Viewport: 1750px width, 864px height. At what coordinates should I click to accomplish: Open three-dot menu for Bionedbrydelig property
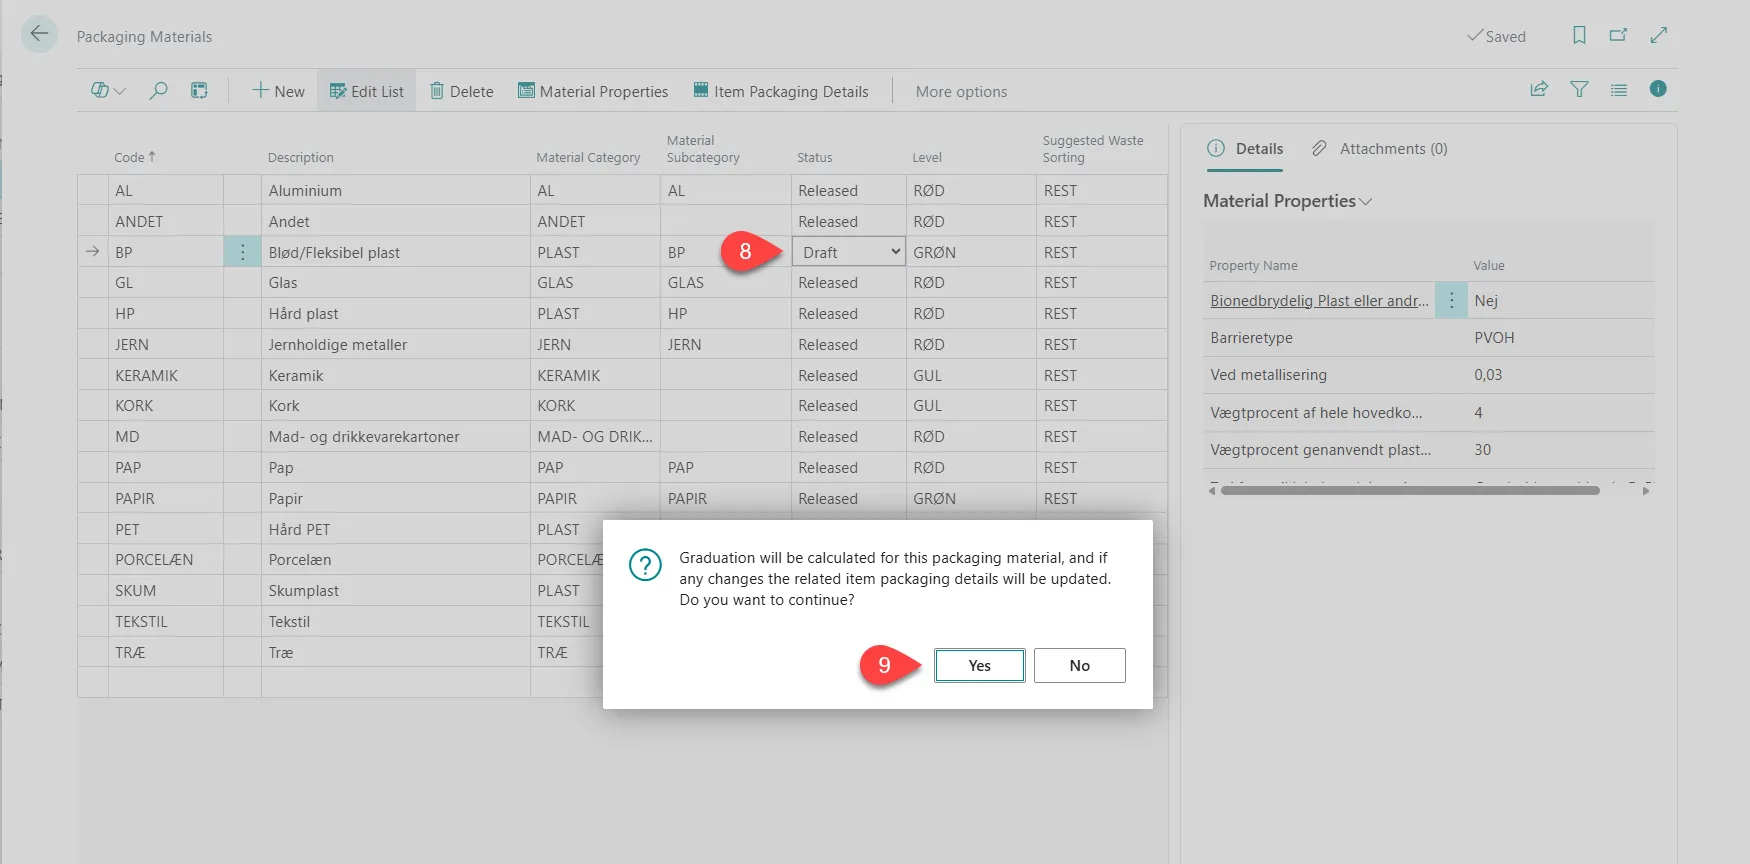tap(1451, 300)
